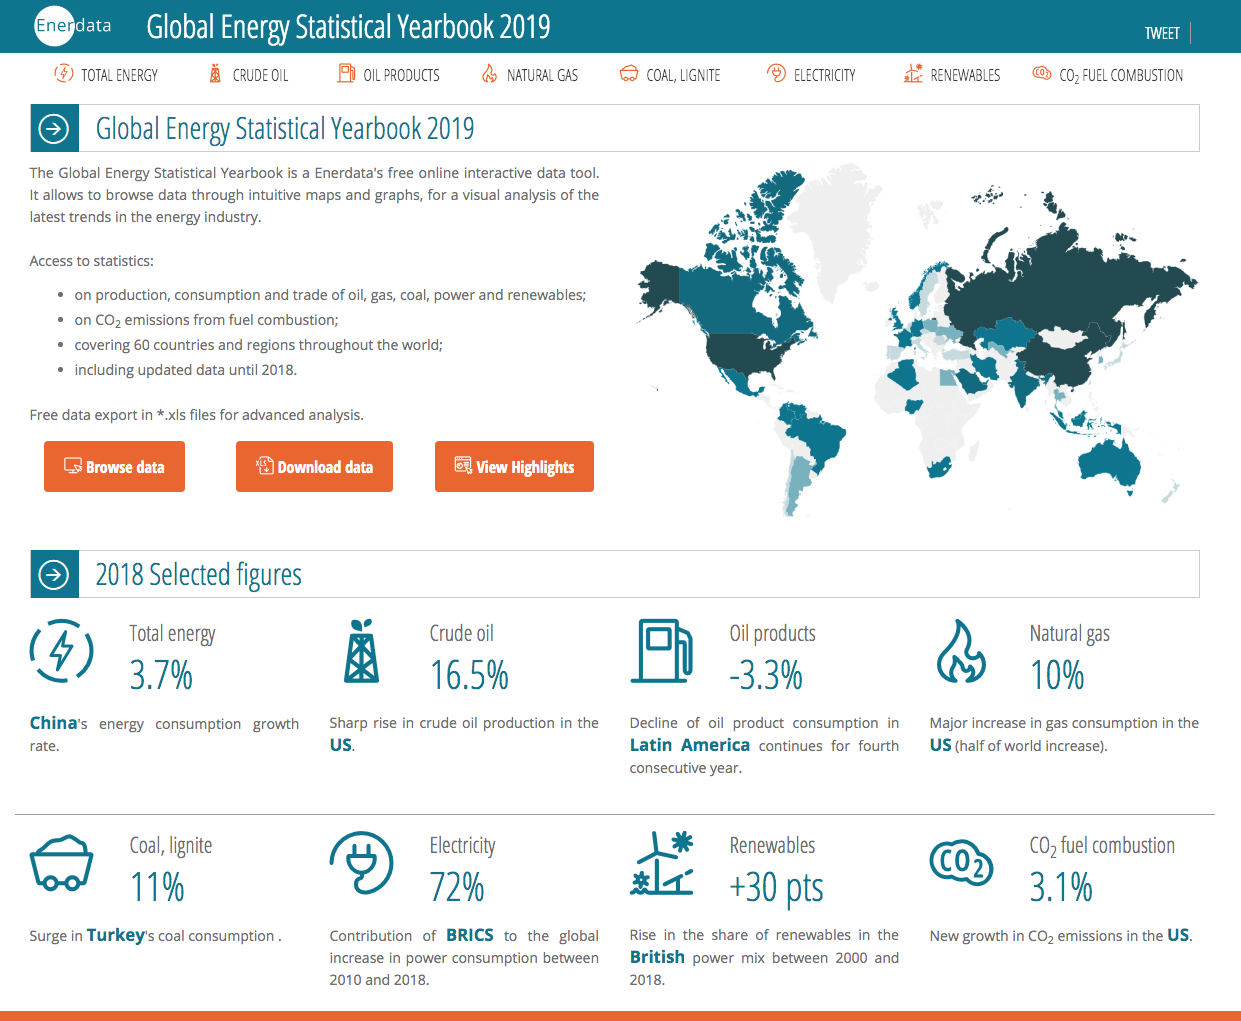Click the Electricity plug icon

362,863
